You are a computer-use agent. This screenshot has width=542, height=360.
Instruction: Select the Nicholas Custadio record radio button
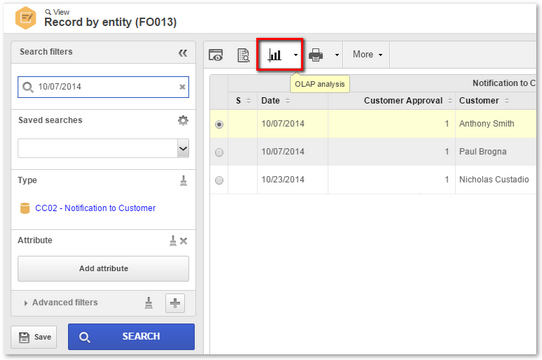tap(219, 180)
